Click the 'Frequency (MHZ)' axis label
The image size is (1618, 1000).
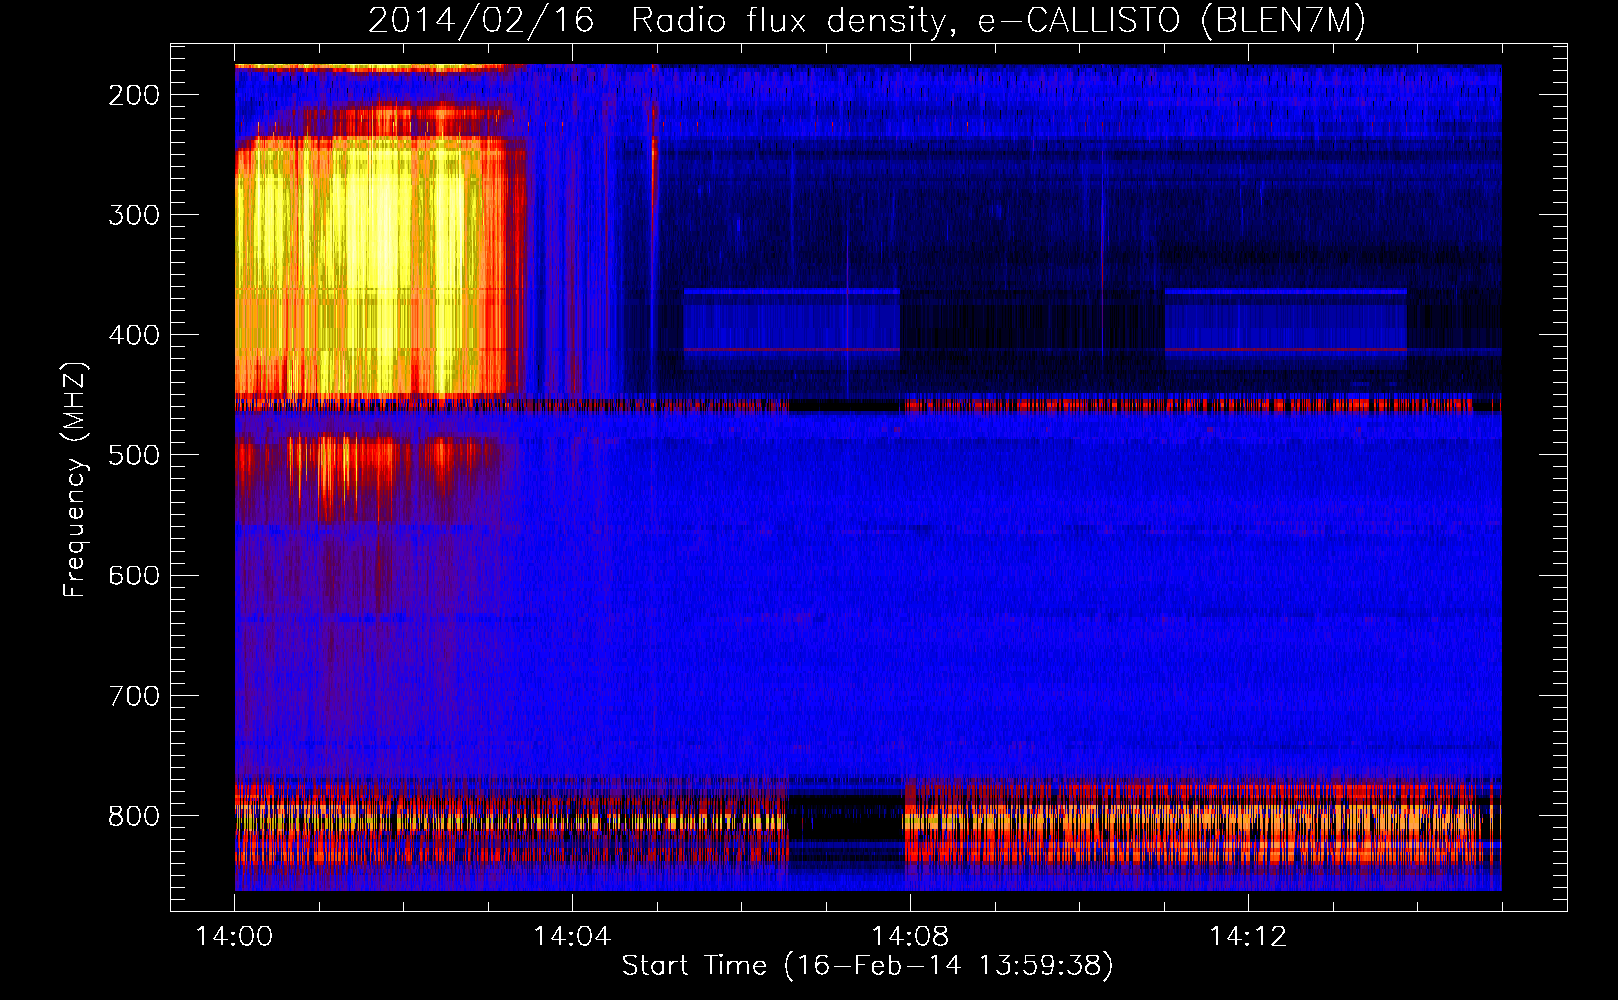75,479
